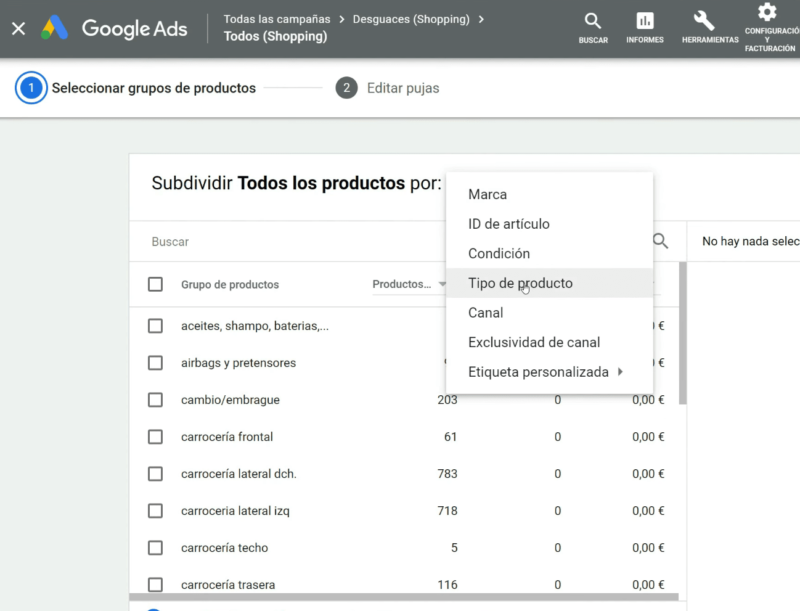The width and height of the screenshot is (800, 611).
Task: Go to step 2 Editar pujas
Action: pos(389,88)
